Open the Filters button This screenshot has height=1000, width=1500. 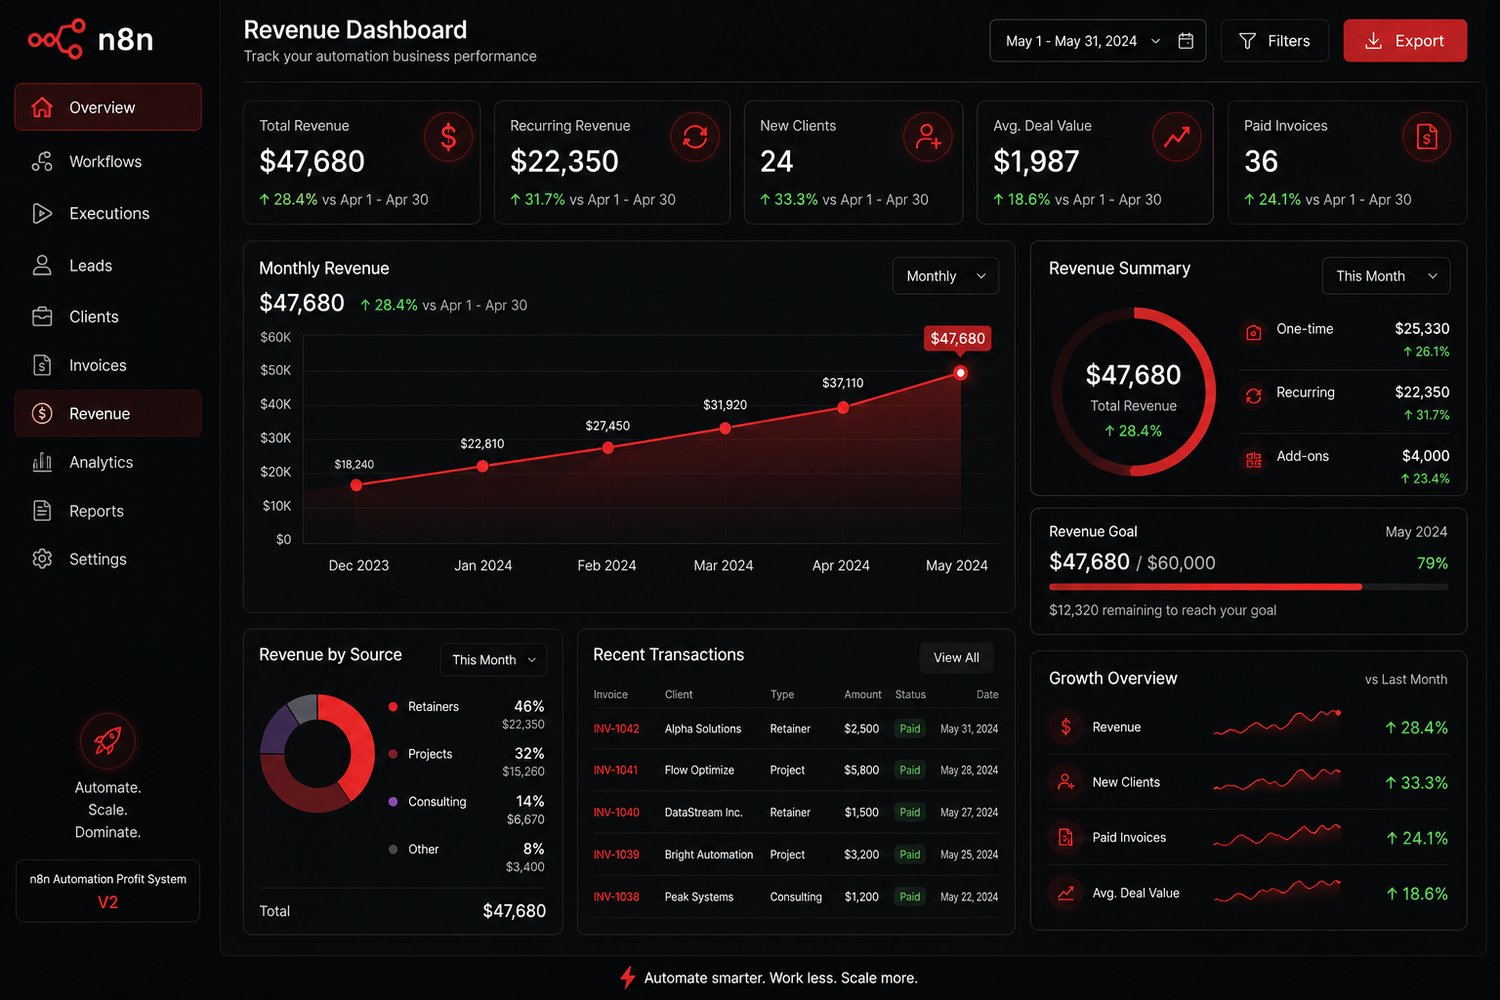coord(1275,41)
